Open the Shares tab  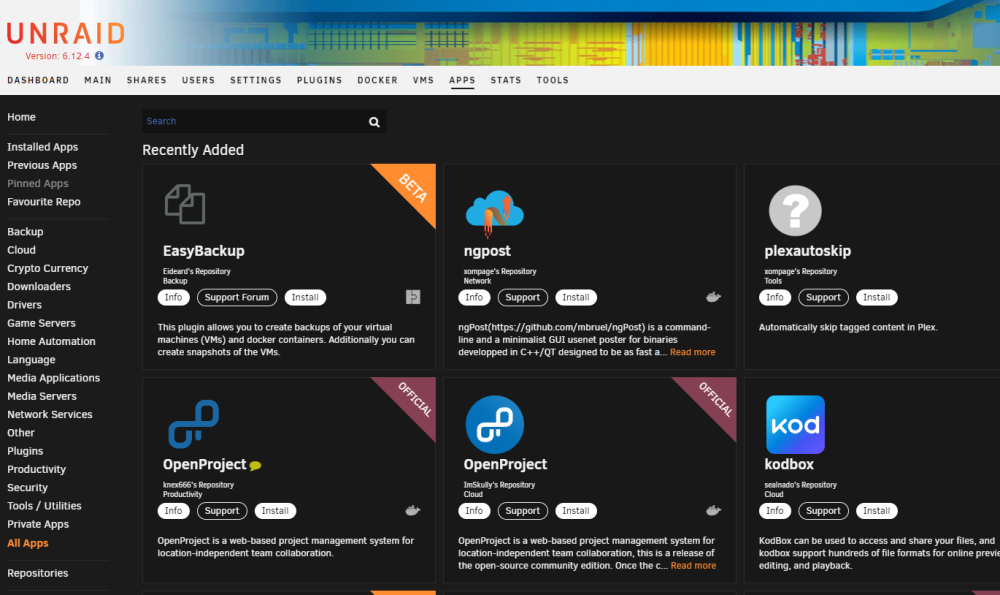tap(146, 80)
